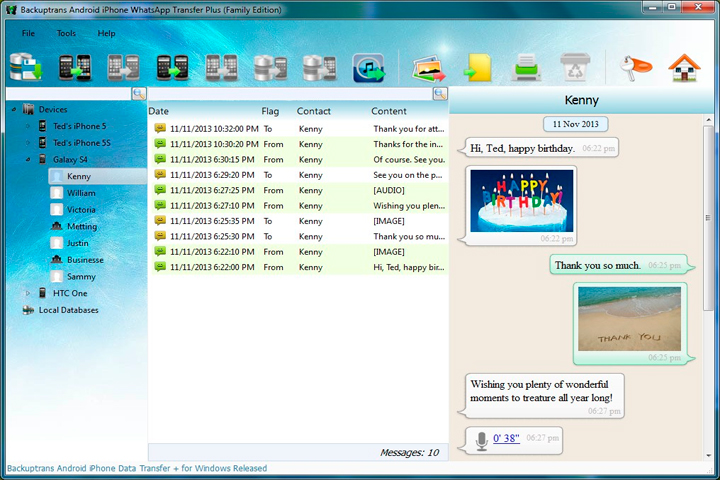Click the second database restore icon
Image resolution: width=720 pixels, height=480 pixels.
(x=320, y=68)
